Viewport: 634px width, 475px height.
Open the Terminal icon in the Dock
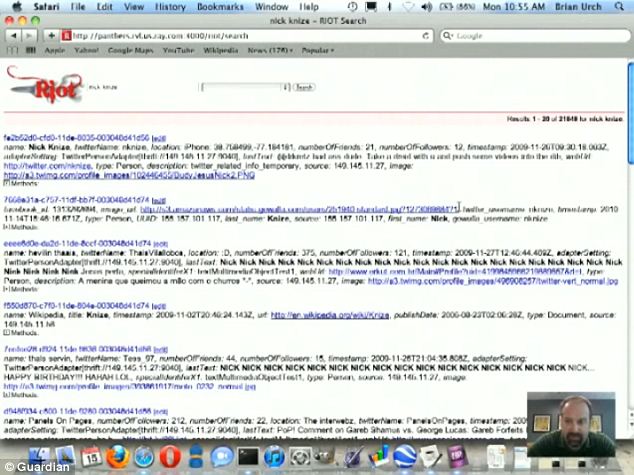point(248,457)
